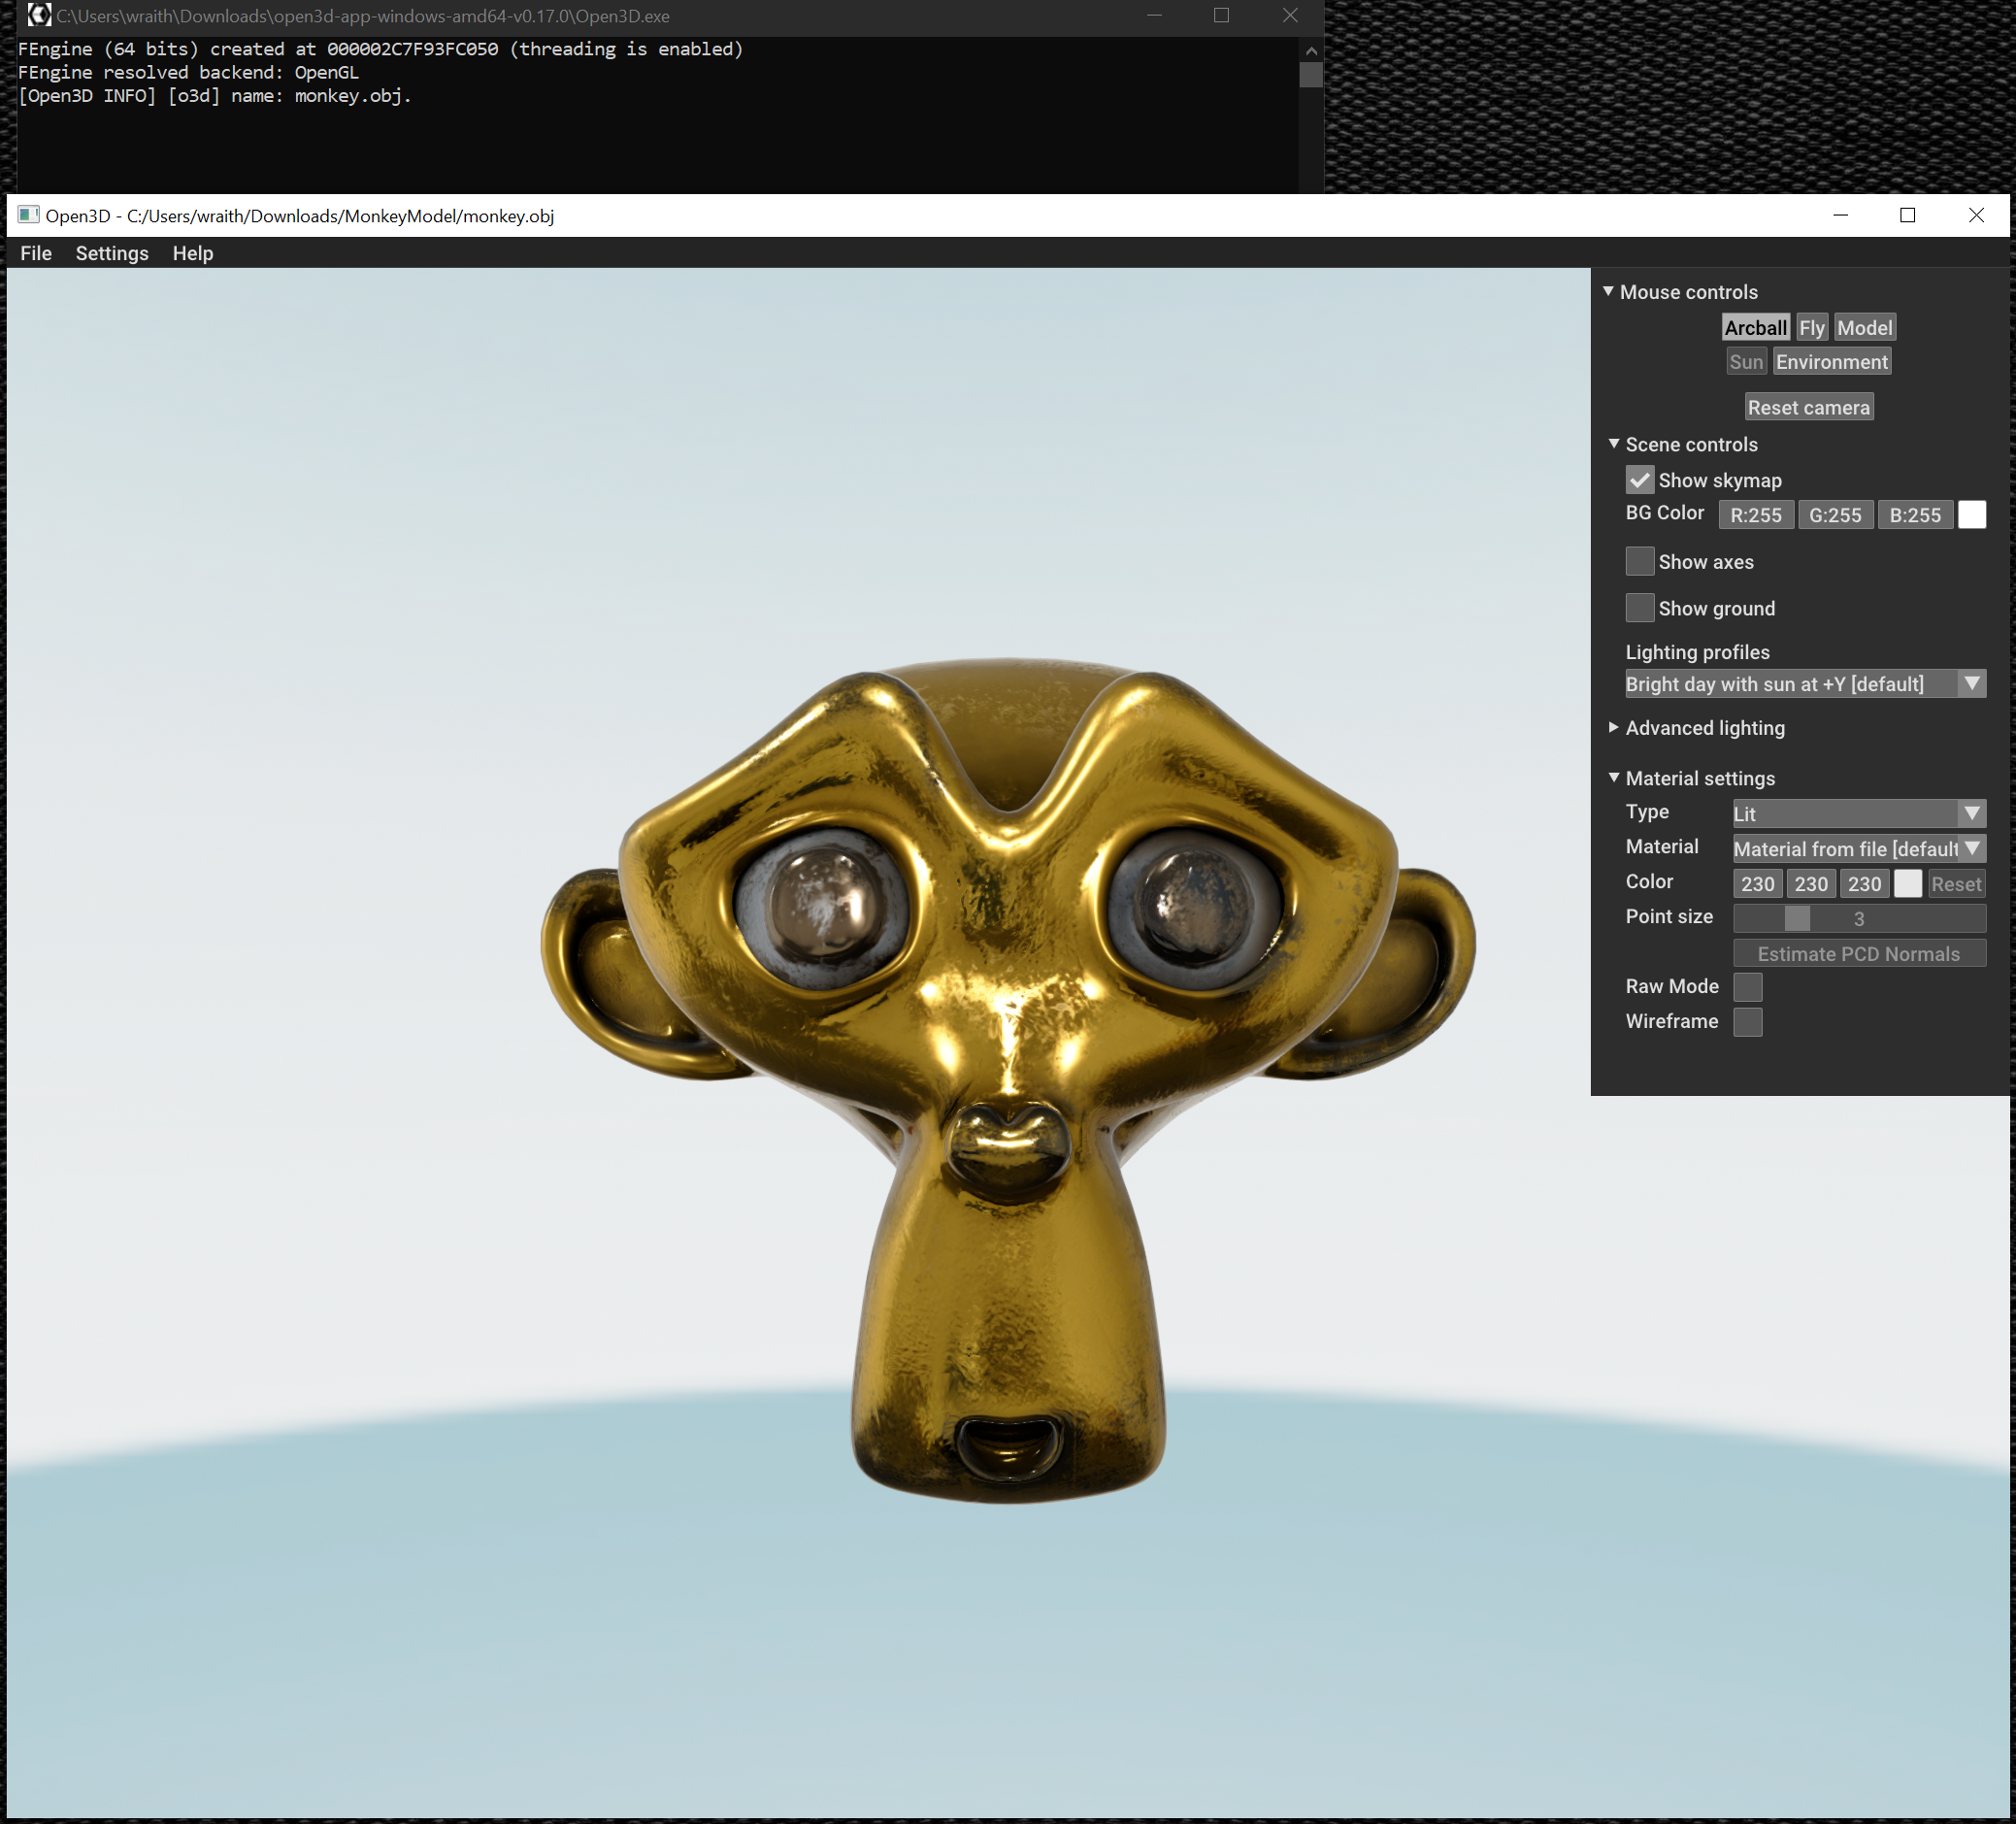Image resolution: width=2016 pixels, height=1824 pixels.
Task: Open the material Type dropdown showing Lit
Action: tap(1858, 813)
